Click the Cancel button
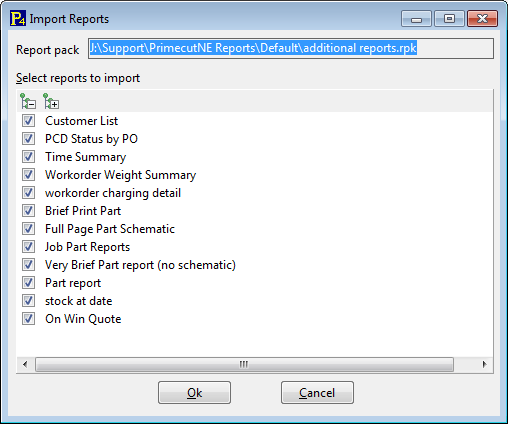The height and width of the screenshot is (424, 508). click(317, 393)
